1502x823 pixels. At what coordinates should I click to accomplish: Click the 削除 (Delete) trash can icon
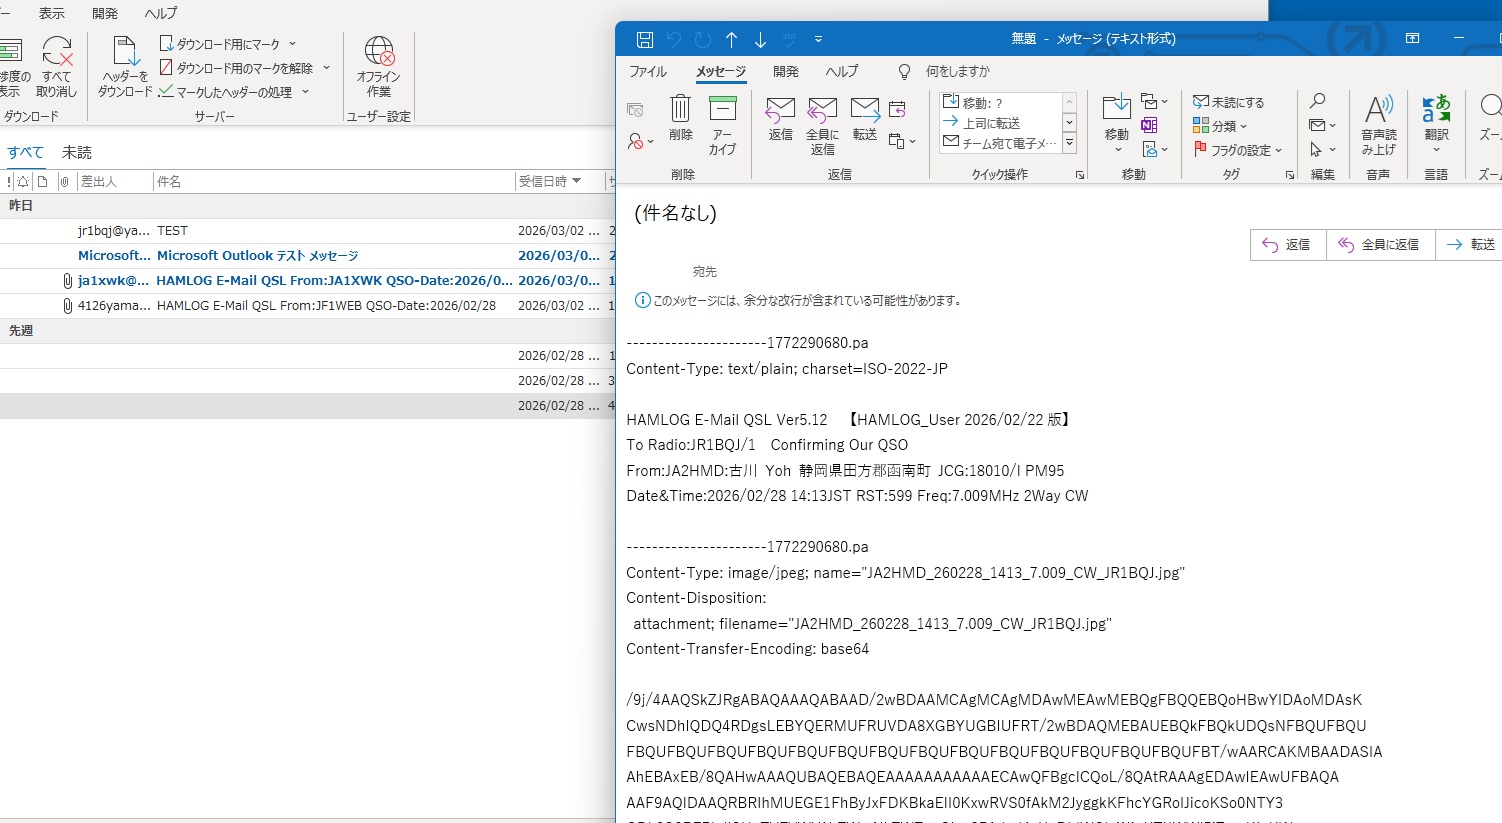coord(680,110)
